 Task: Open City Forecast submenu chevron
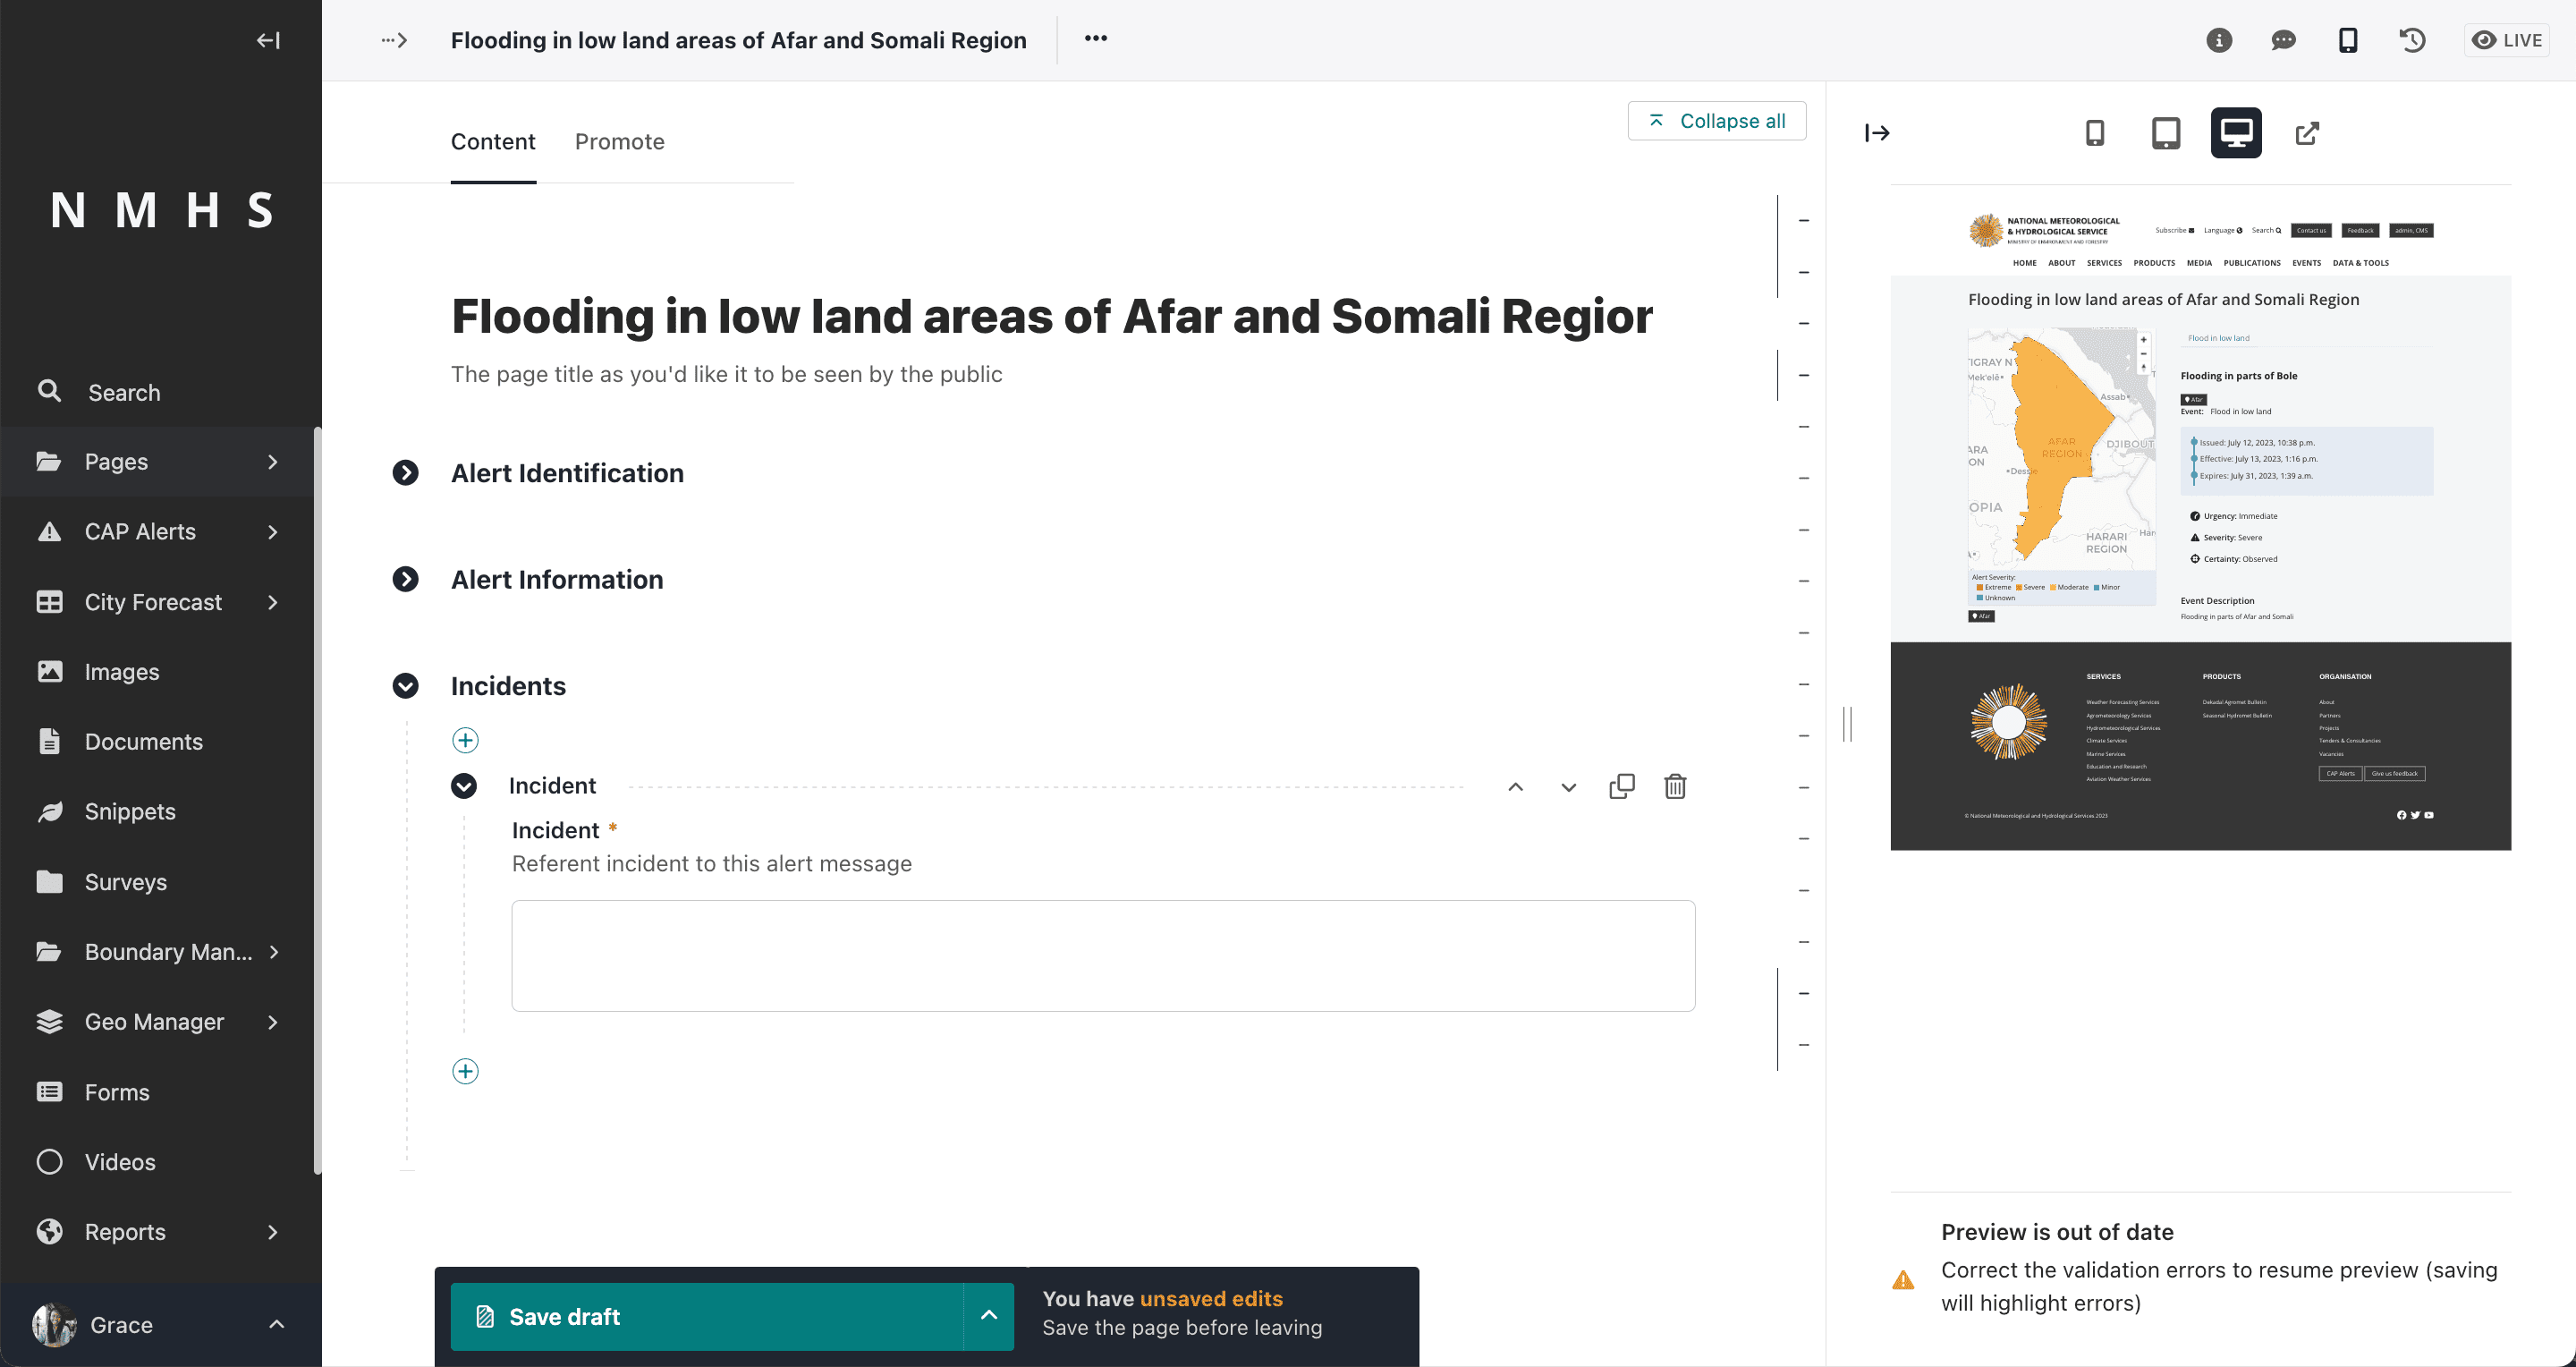[x=273, y=602]
